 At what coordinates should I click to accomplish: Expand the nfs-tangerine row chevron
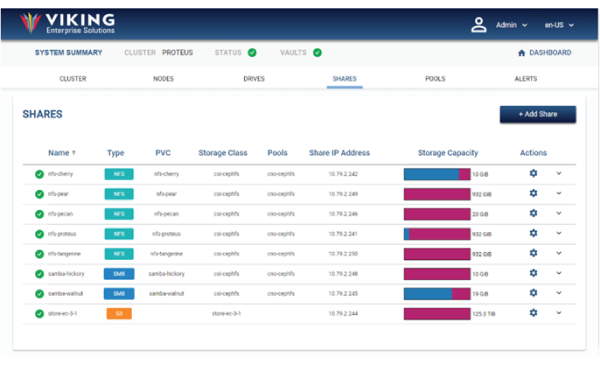(x=559, y=253)
